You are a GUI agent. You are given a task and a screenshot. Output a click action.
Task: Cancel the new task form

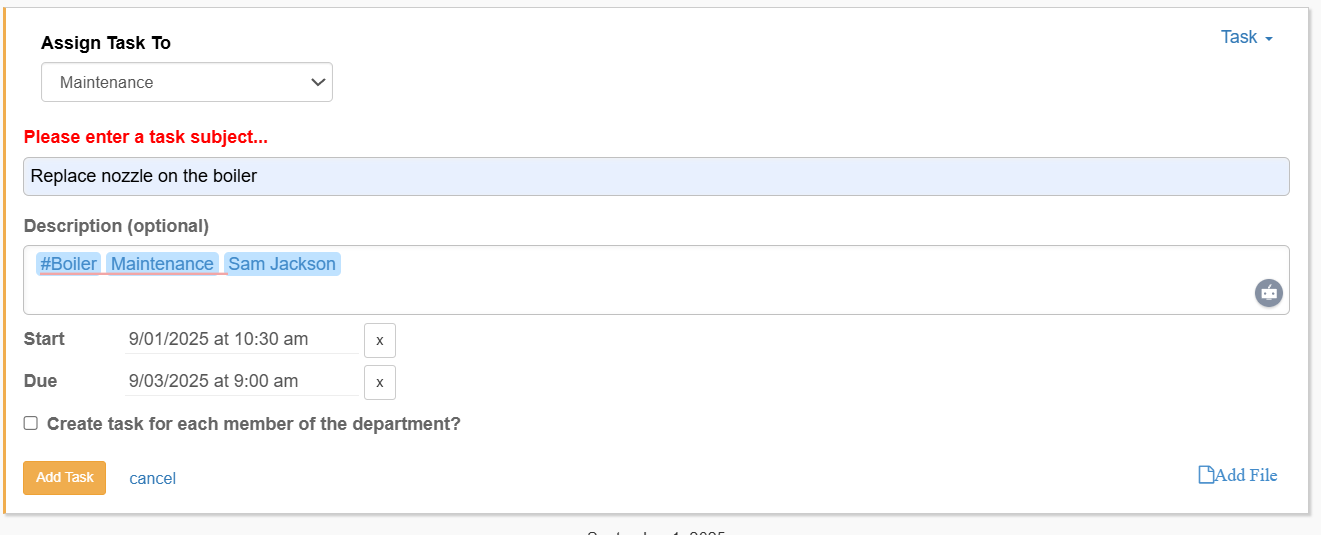pos(153,478)
